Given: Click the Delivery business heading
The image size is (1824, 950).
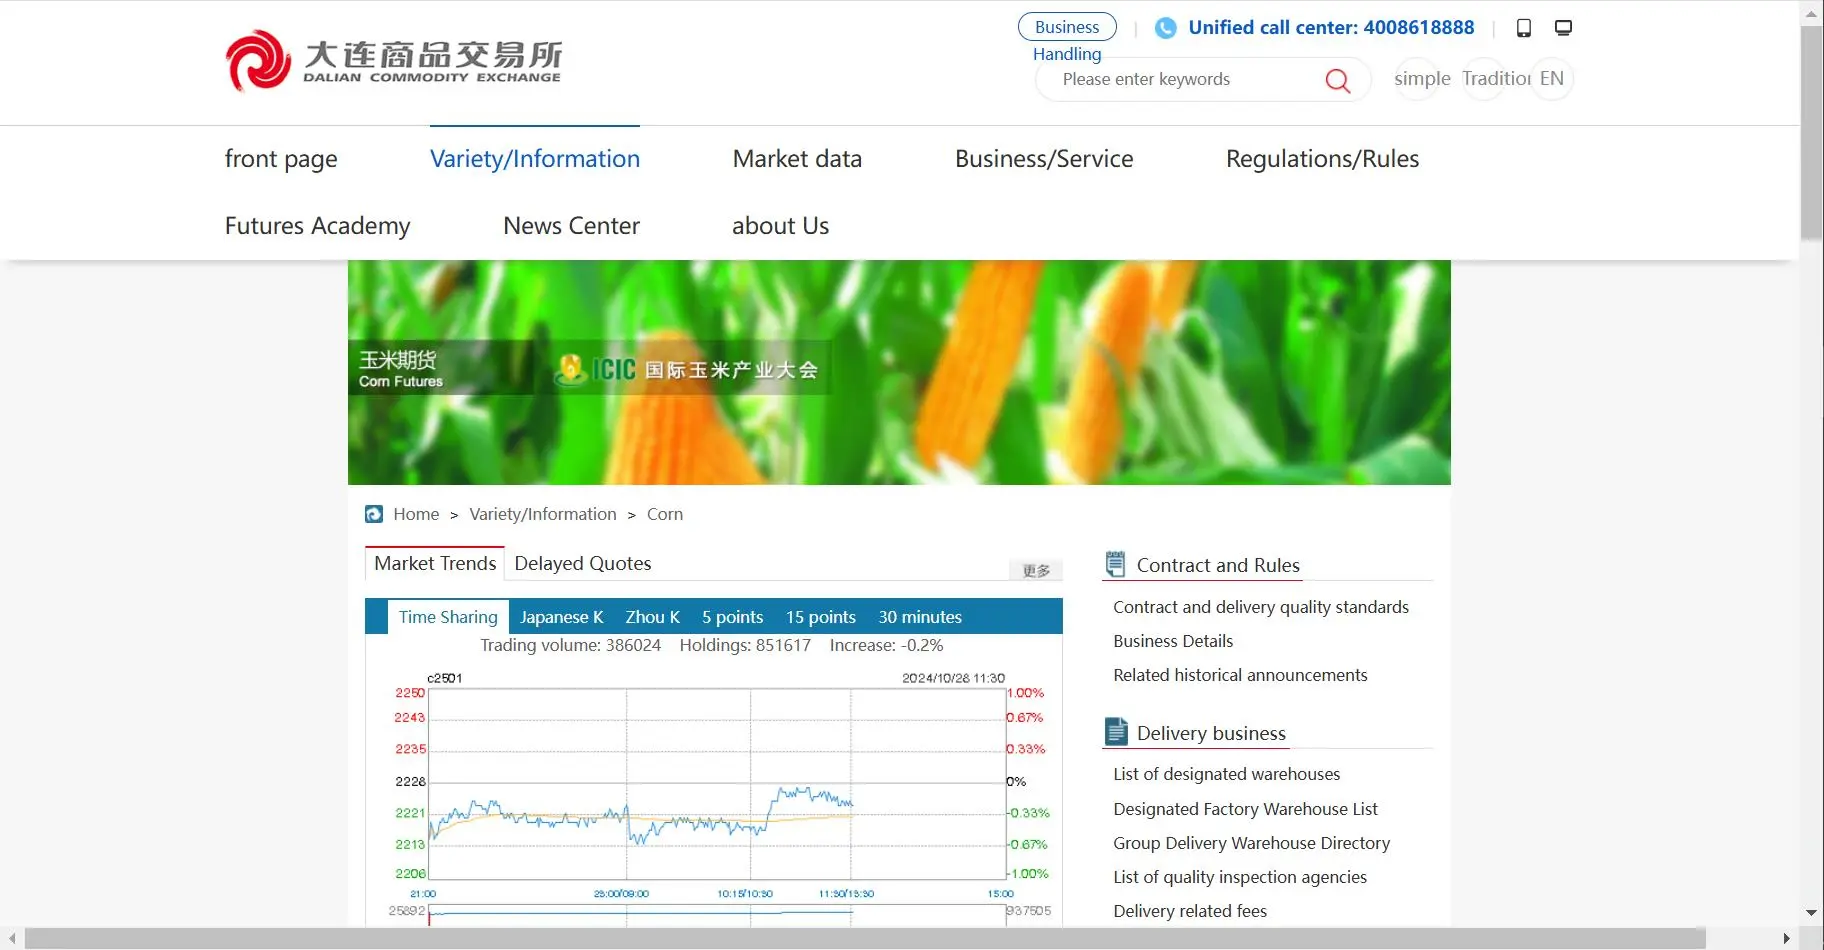Looking at the screenshot, I should point(1211,733).
